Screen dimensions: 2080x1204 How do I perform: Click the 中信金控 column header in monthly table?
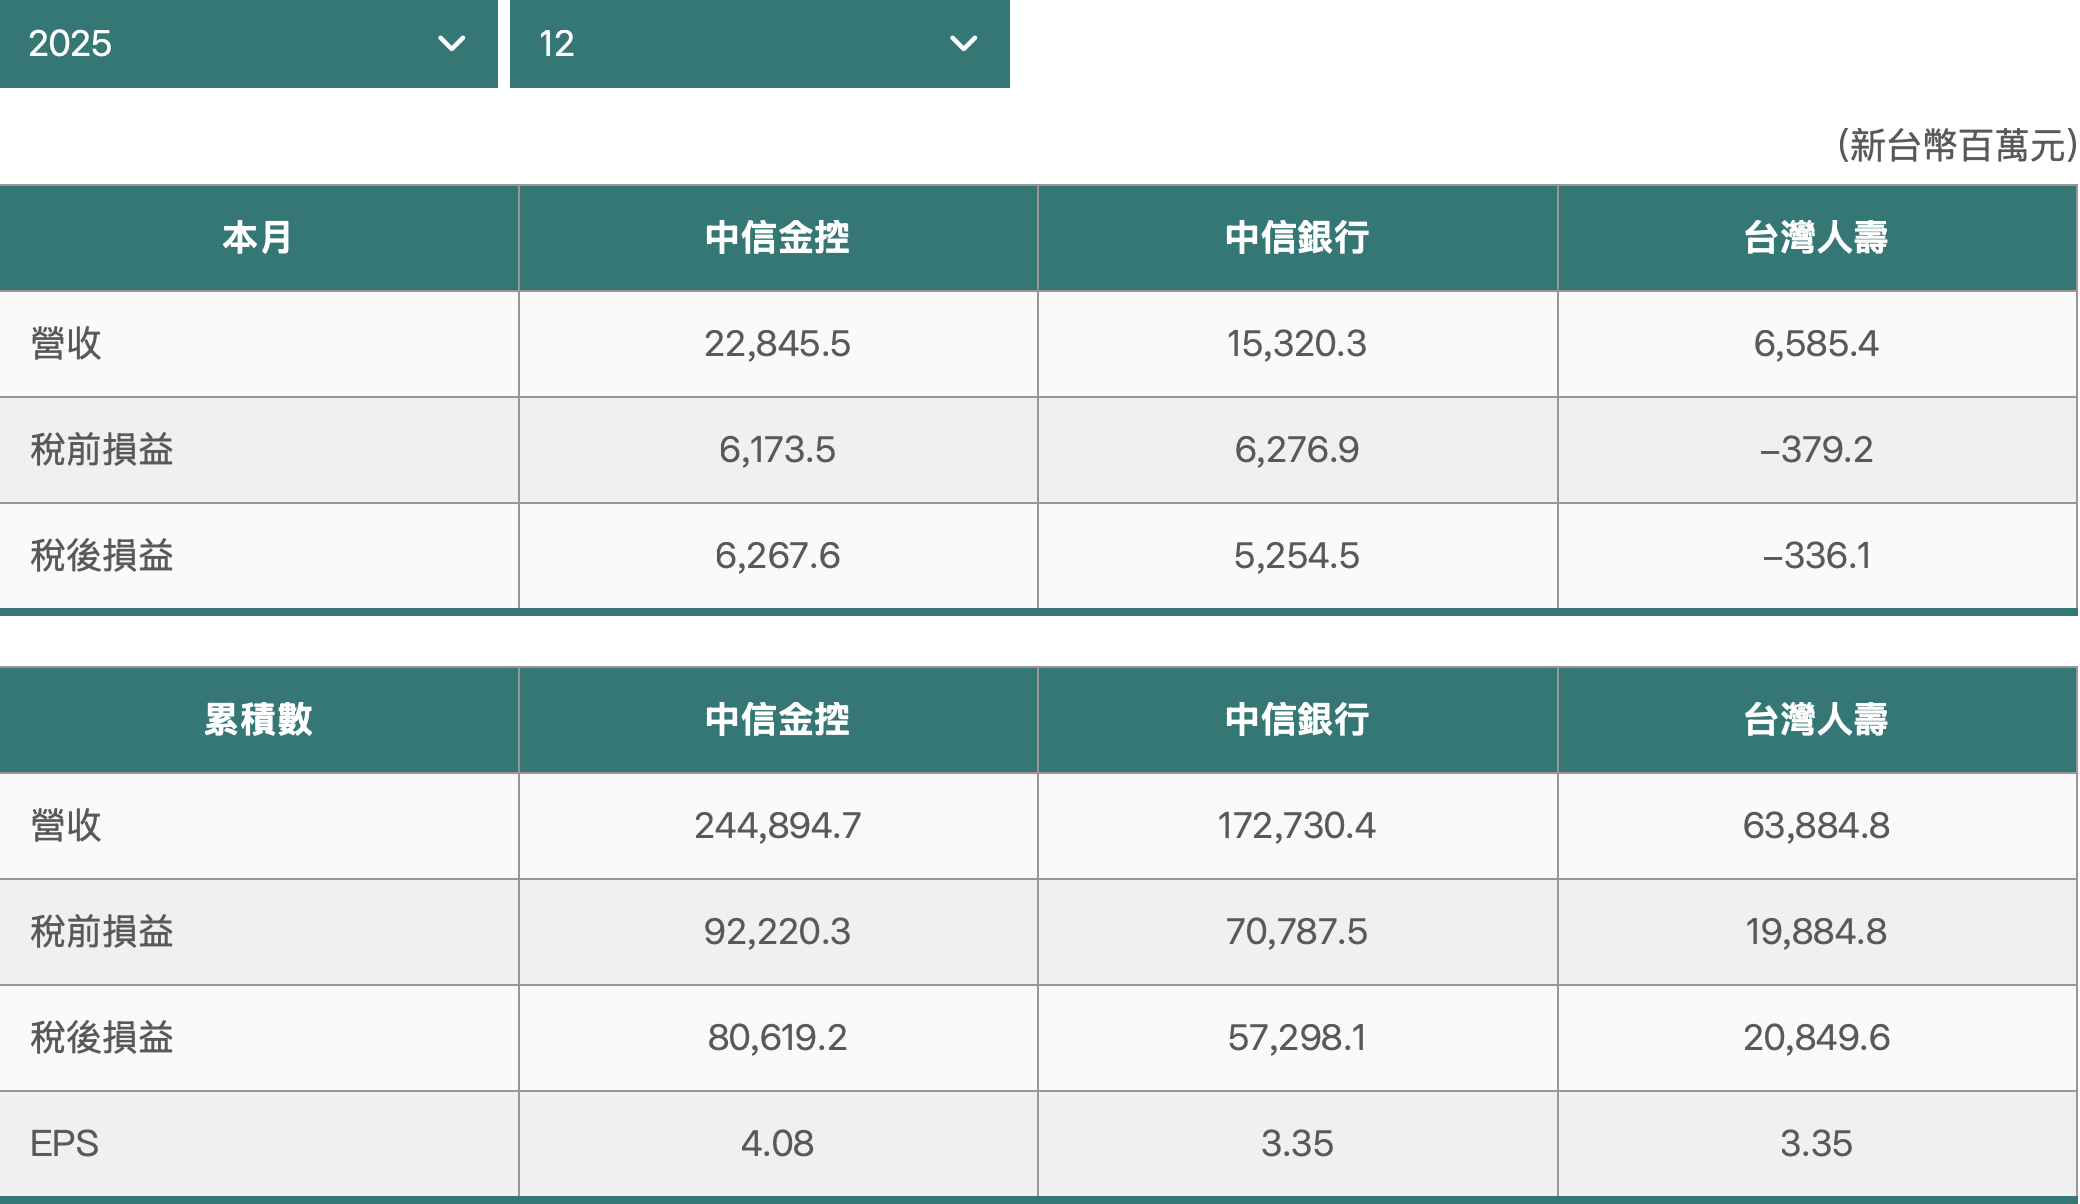[777, 237]
